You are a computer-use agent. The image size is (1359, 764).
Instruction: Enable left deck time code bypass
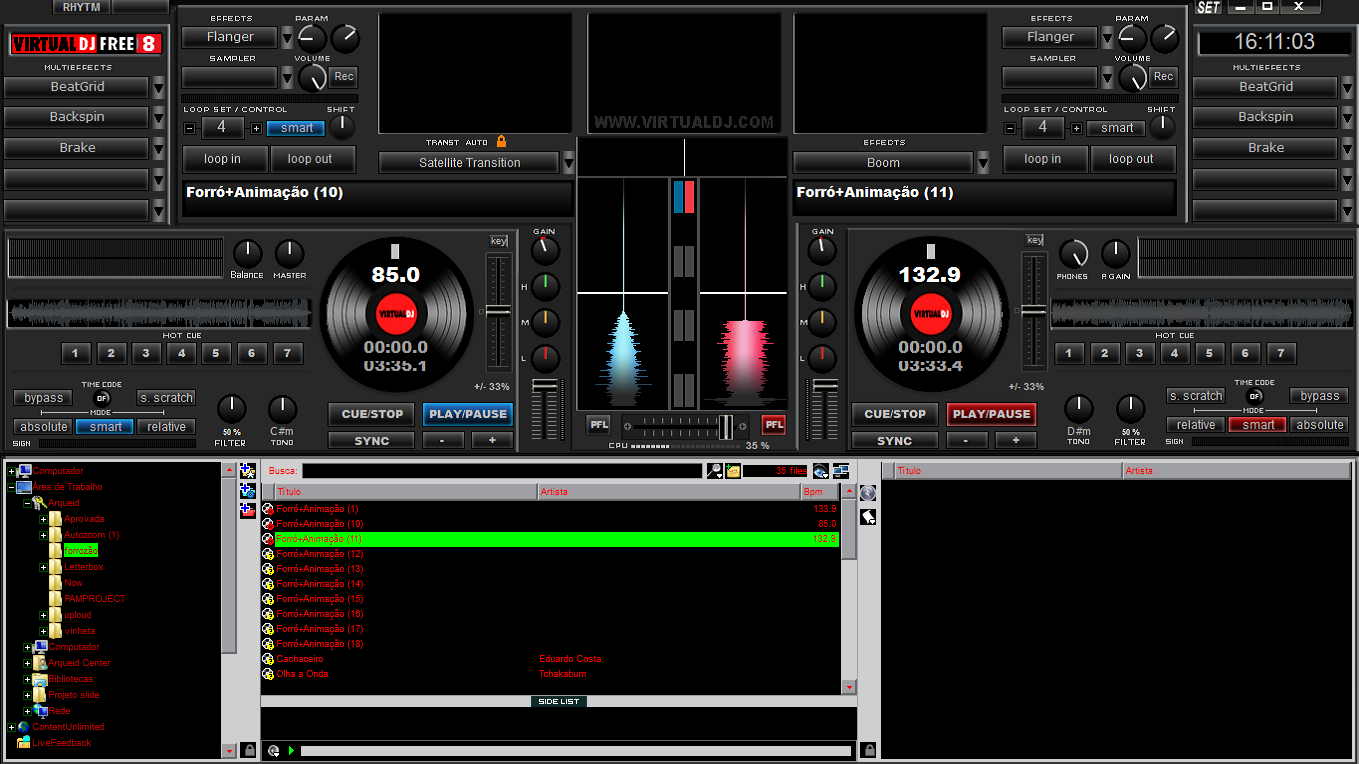coord(44,397)
